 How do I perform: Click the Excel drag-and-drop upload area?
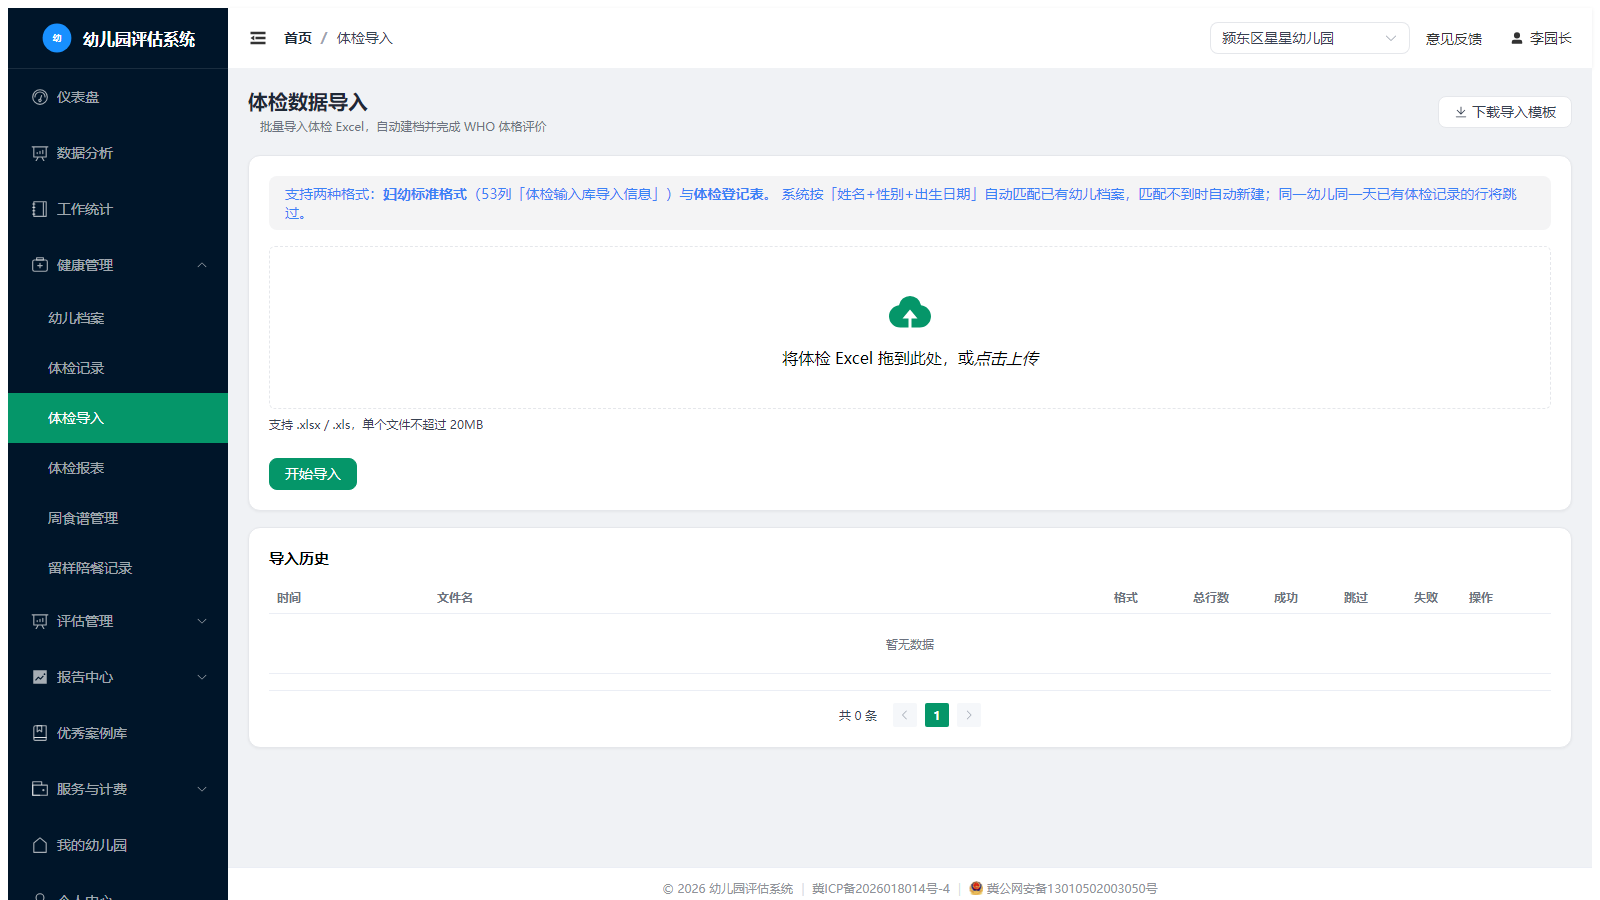click(x=910, y=328)
